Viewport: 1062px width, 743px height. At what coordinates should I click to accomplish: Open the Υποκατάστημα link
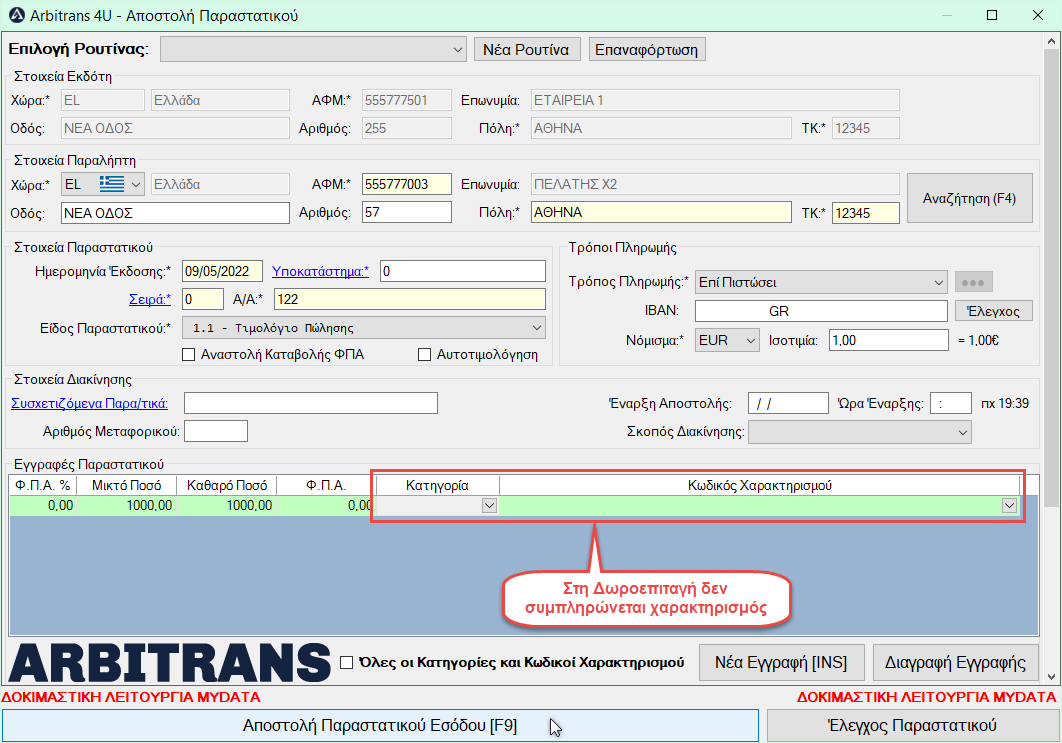point(320,272)
